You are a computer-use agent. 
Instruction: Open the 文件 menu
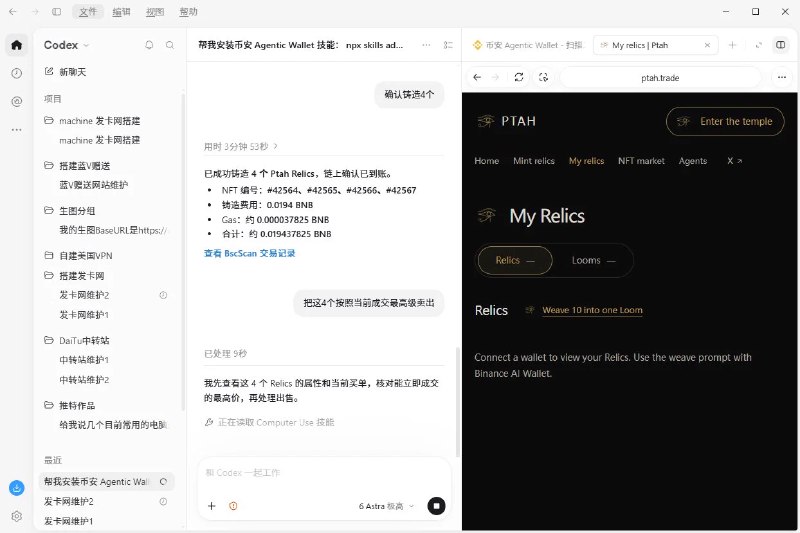pos(88,12)
